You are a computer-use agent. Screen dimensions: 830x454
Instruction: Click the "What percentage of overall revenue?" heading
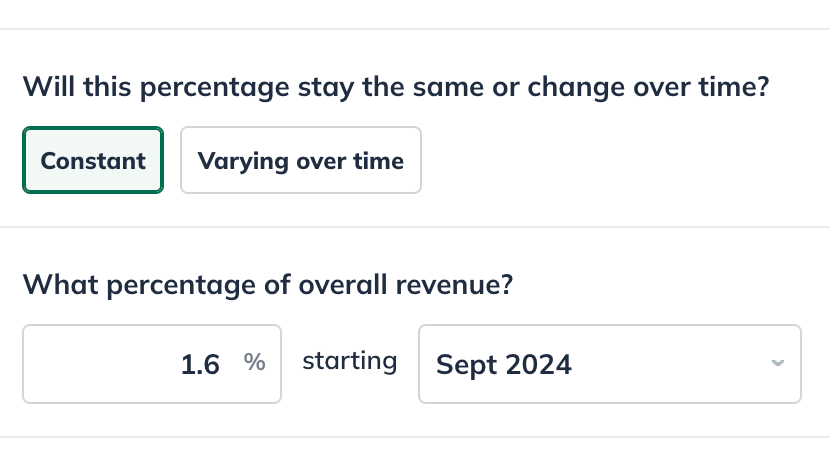tap(268, 286)
